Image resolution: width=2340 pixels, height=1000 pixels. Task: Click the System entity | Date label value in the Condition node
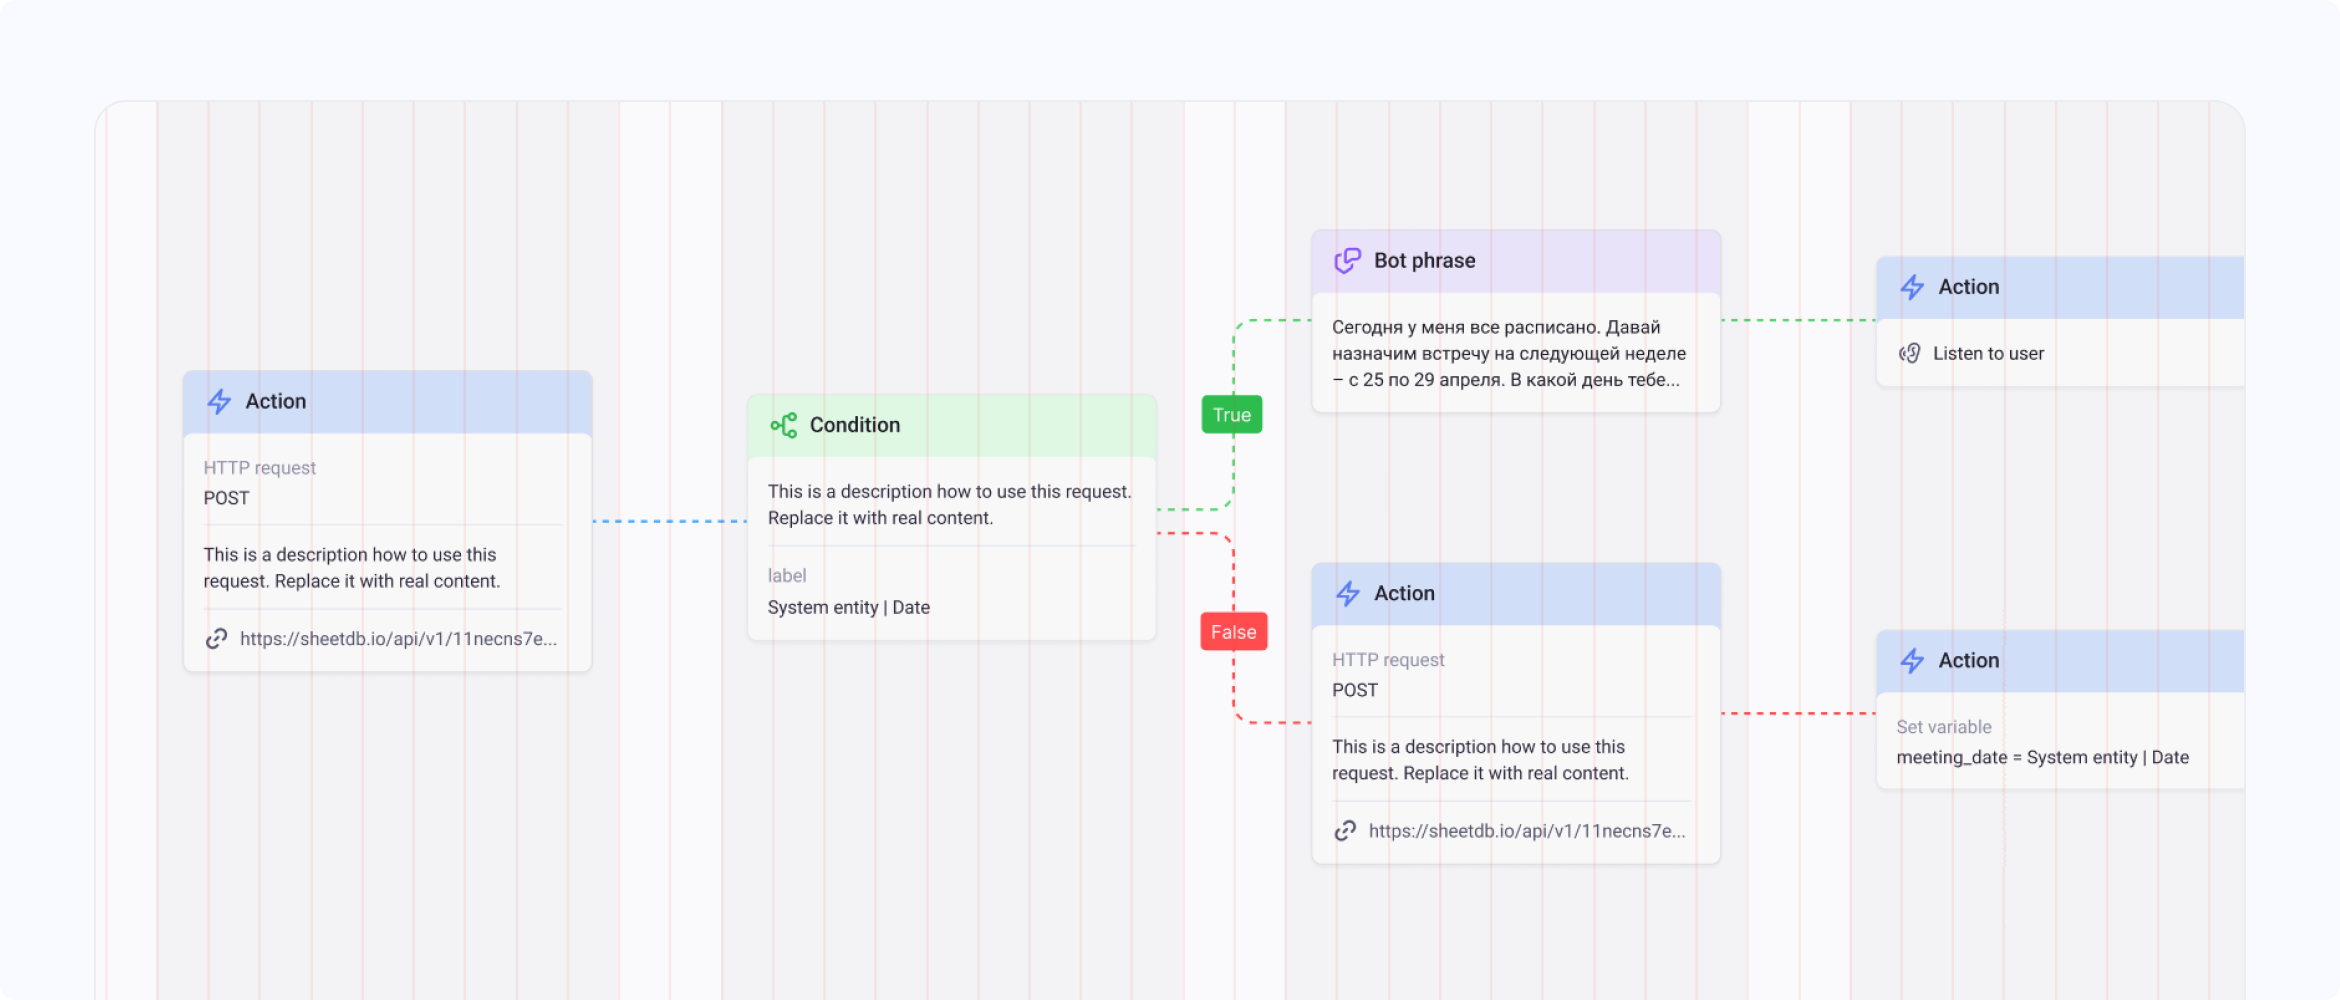pyautogui.click(x=849, y=607)
